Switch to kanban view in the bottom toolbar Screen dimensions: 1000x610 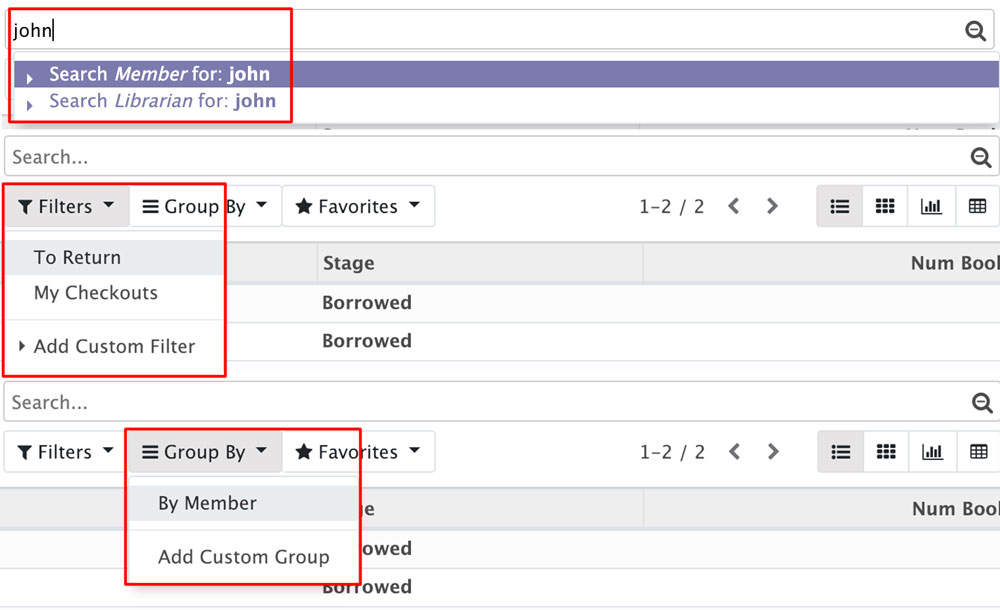(886, 452)
